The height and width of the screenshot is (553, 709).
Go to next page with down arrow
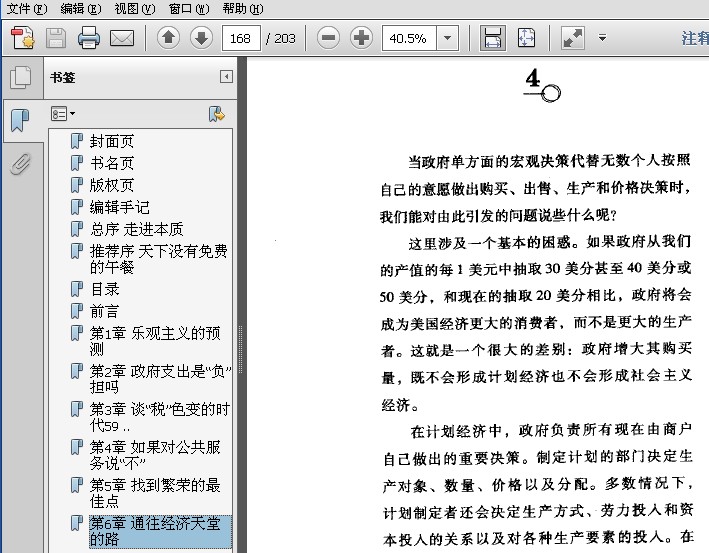(201, 39)
